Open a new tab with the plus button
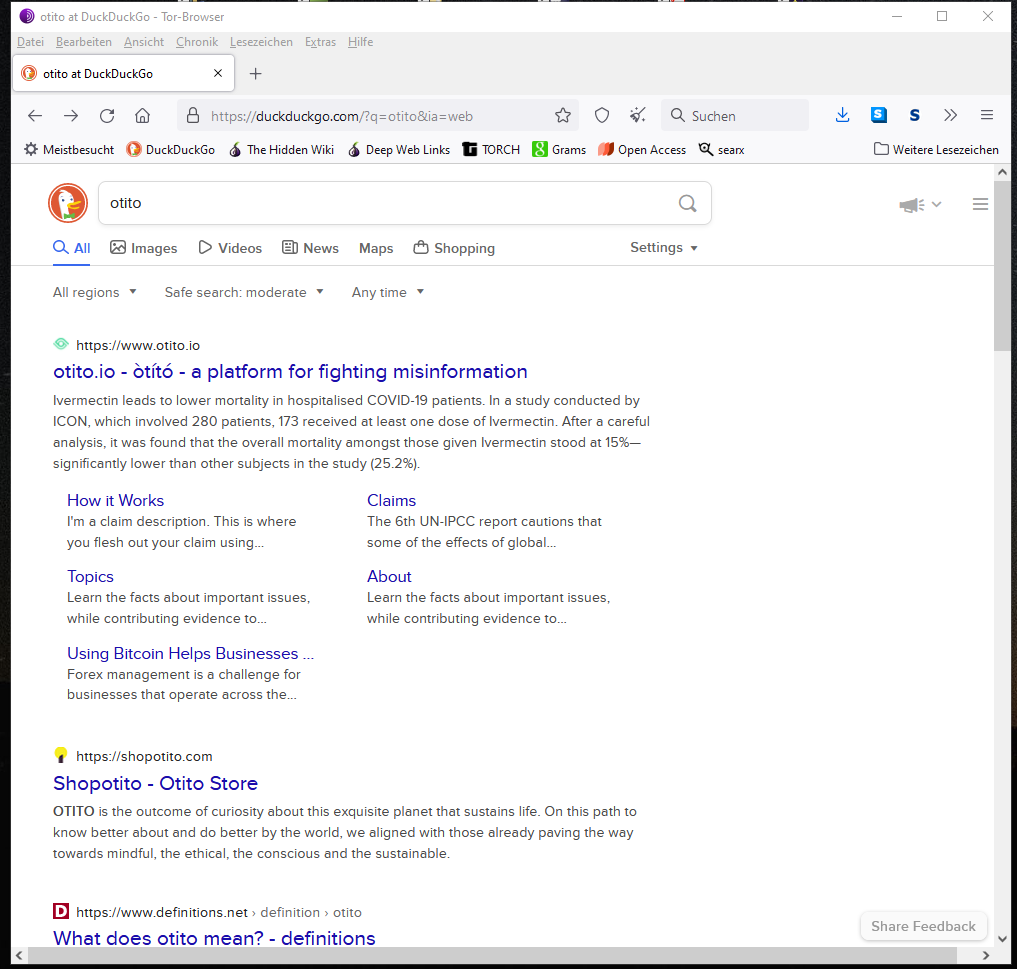Viewport: 1017px width, 969px height. (256, 74)
